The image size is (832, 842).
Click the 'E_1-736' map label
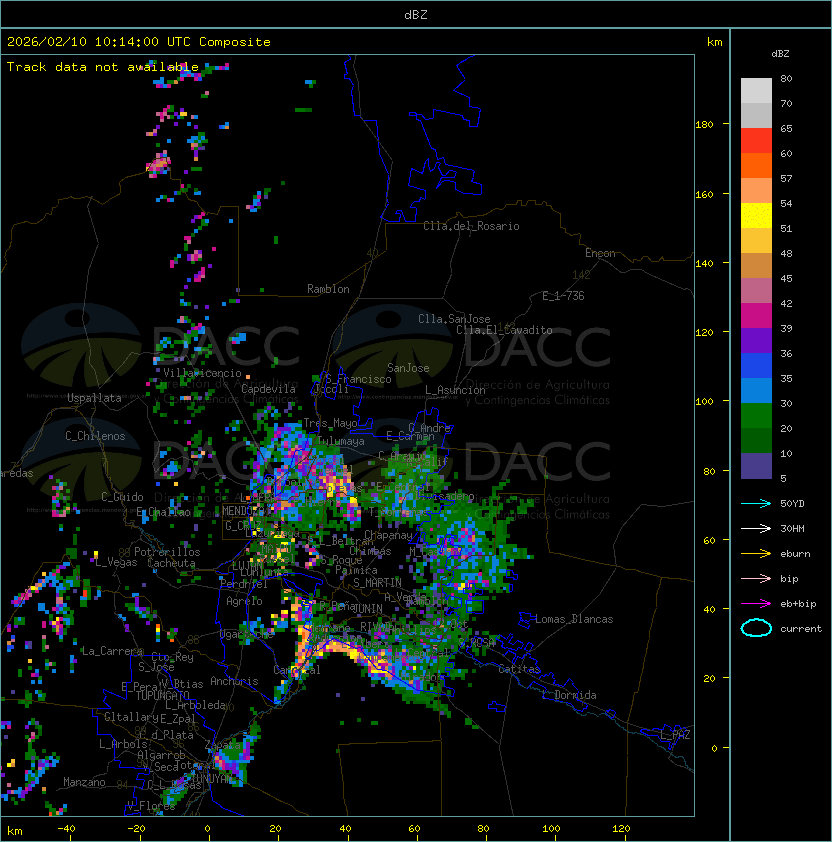563,296
